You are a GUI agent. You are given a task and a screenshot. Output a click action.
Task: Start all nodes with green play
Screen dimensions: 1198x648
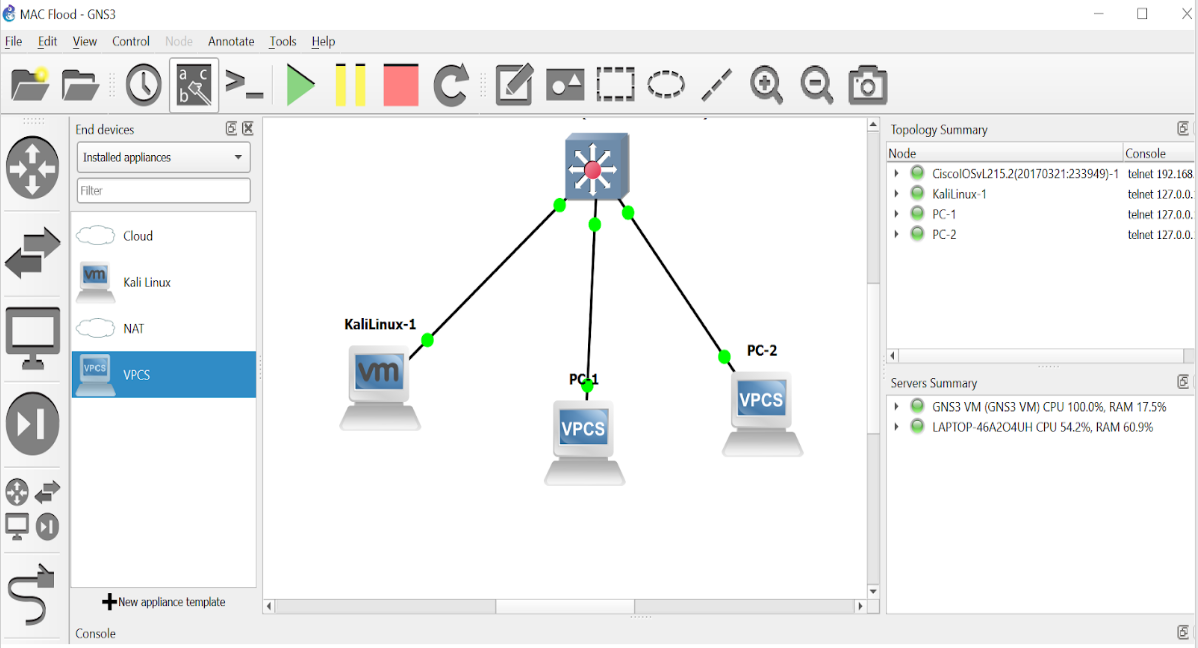pos(300,85)
